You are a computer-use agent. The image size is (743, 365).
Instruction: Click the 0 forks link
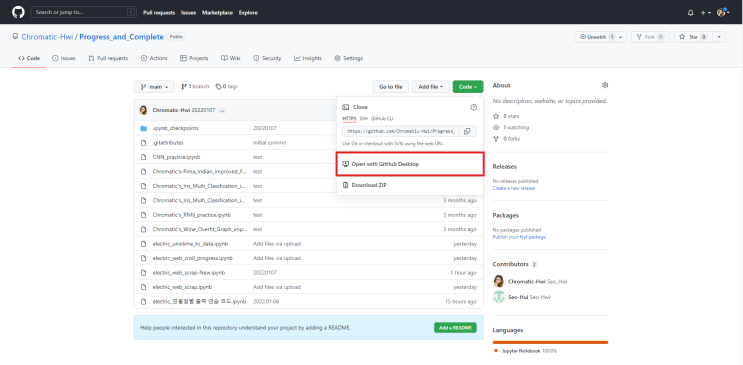[508, 139]
